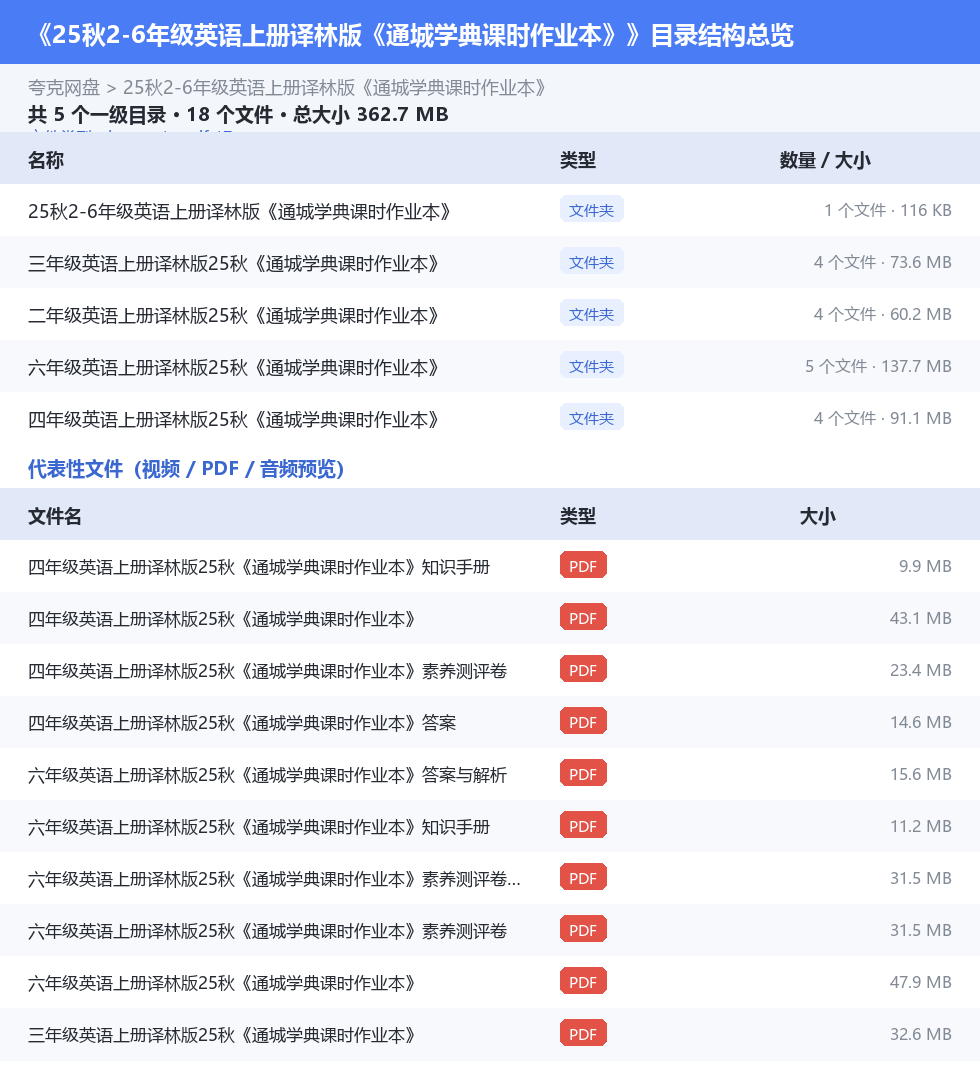Open file 六年级英语上册 答案与解析

point(267,775)
